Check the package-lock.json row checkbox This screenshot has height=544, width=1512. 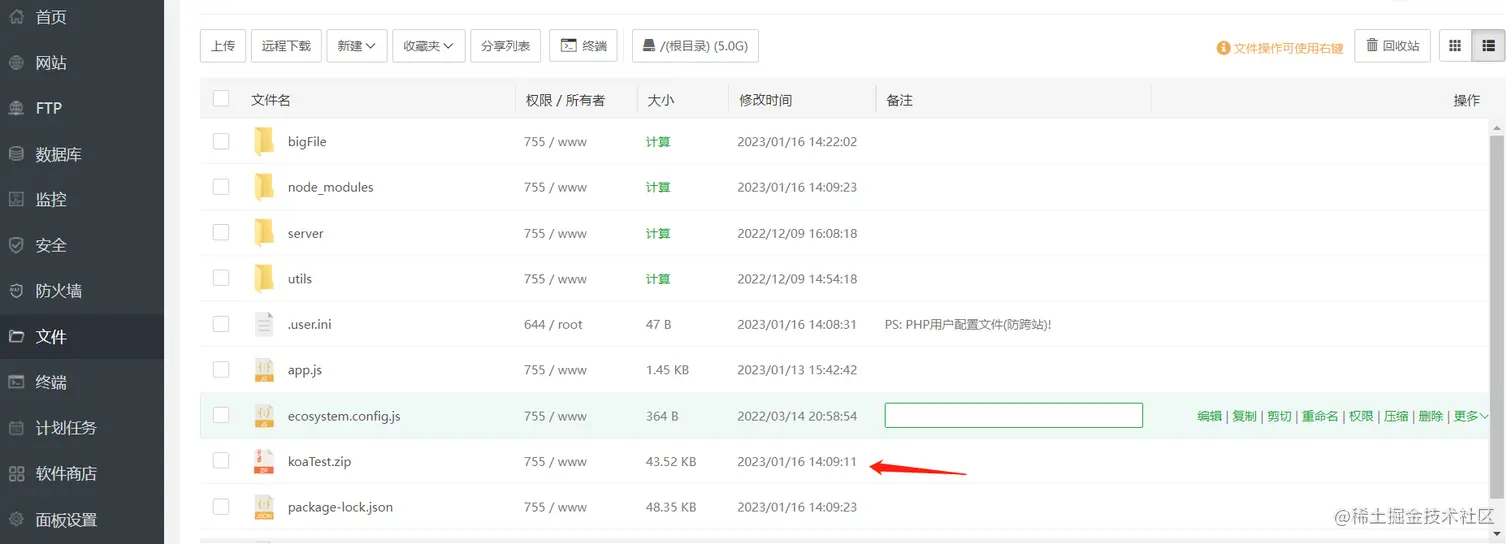pyautogui.click(x=221, y=507)
